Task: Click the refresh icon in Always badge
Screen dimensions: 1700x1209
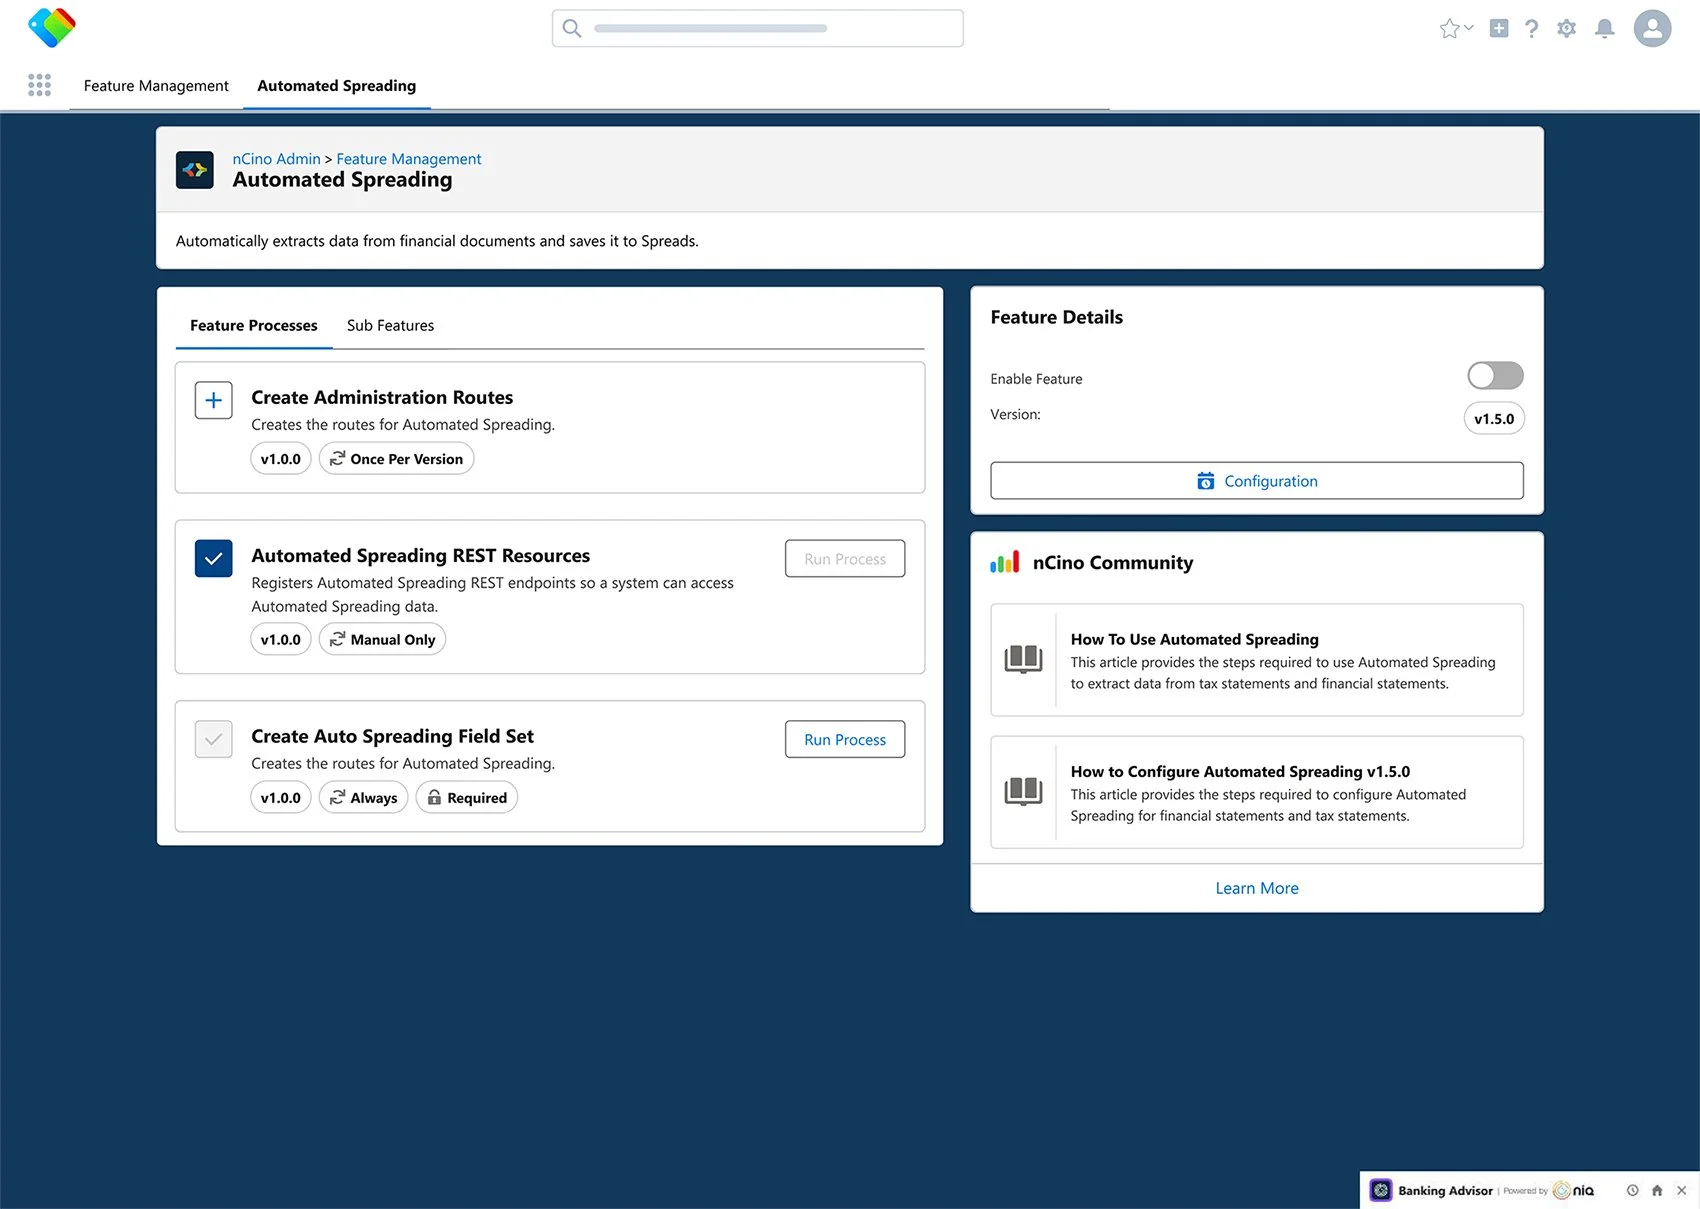Action: point(338,797)
